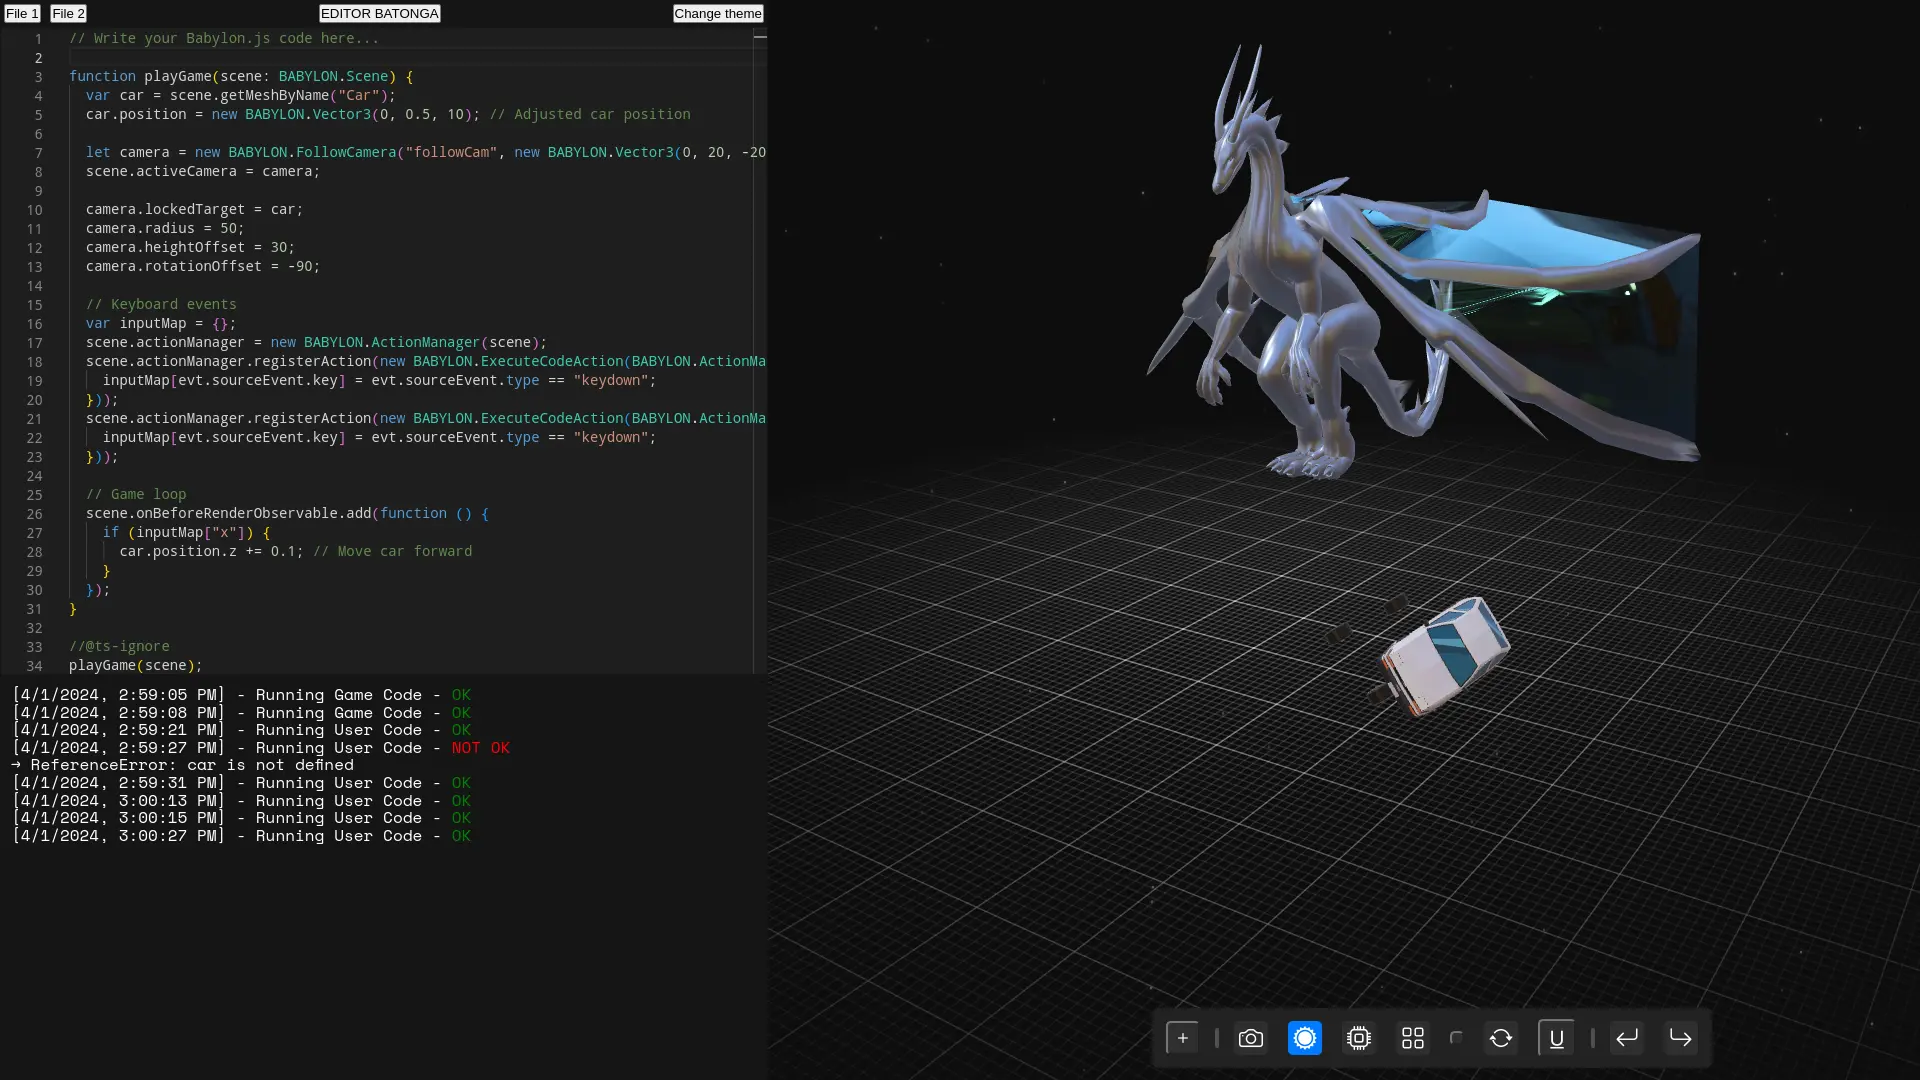Click the code editor minimap collapse dash

coord(760,37)
